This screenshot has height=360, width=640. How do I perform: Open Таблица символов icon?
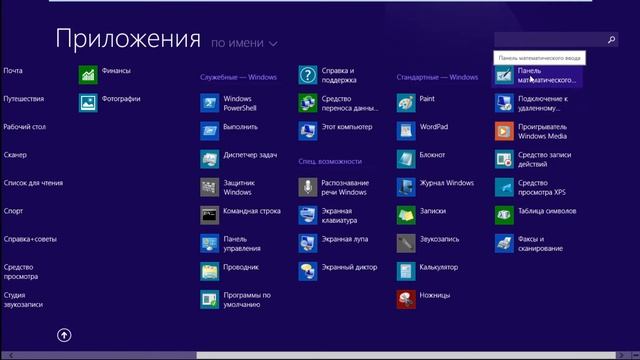[x=504, y=216]
